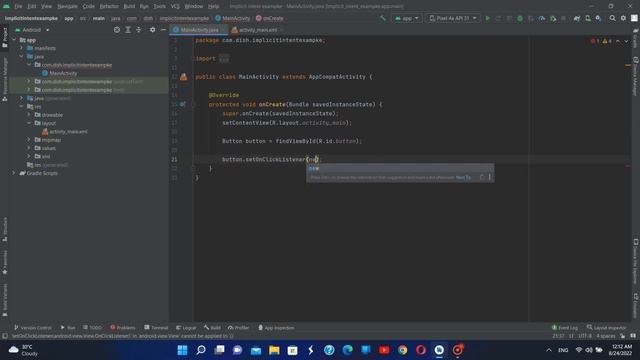Open the Event Log tool window
This screenshot has height=360, width=640.
[565, 327]
